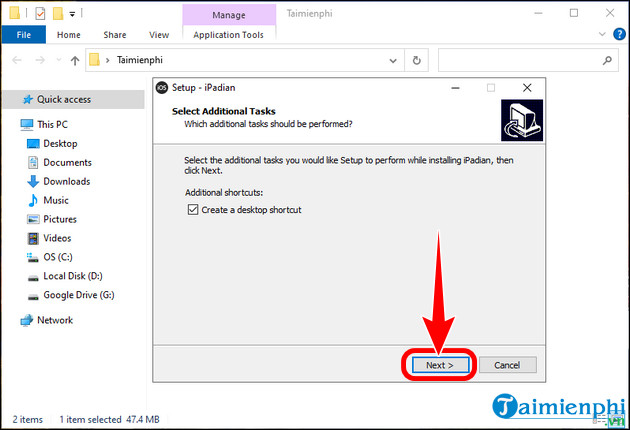The height and width of the screenshot is (430, 630).
Task: Go up one folder level
Action: coord(75,61)
